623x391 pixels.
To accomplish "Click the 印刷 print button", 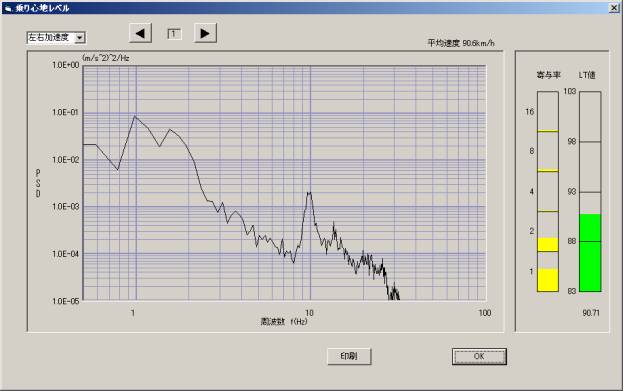I will tap(349, 356).
